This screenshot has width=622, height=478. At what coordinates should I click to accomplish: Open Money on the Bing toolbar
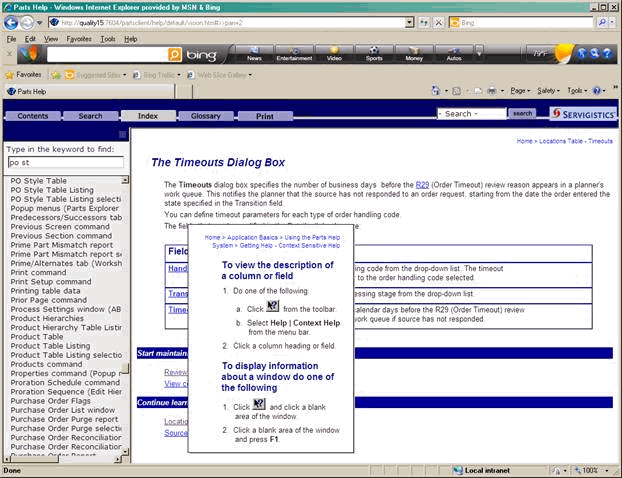pos(414,54)
